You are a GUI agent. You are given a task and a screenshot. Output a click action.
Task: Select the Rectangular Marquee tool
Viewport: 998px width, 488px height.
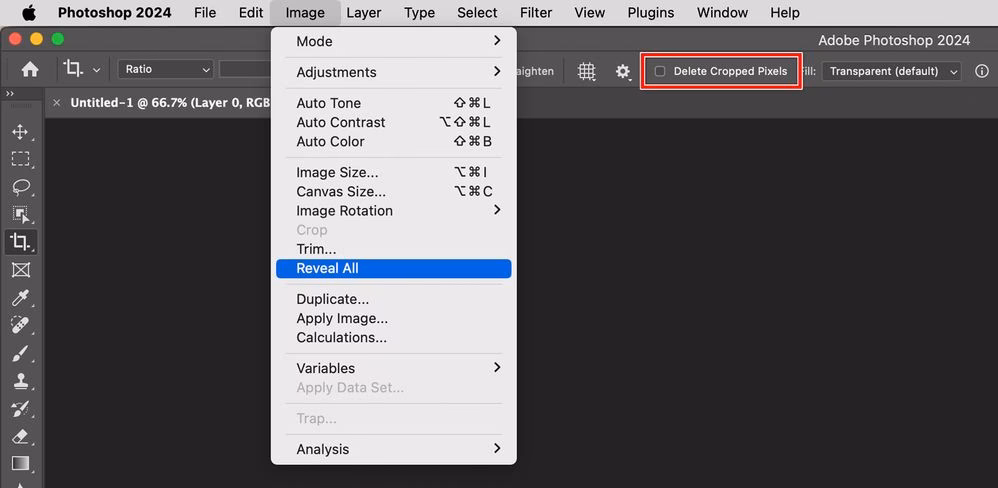point(20,159)
